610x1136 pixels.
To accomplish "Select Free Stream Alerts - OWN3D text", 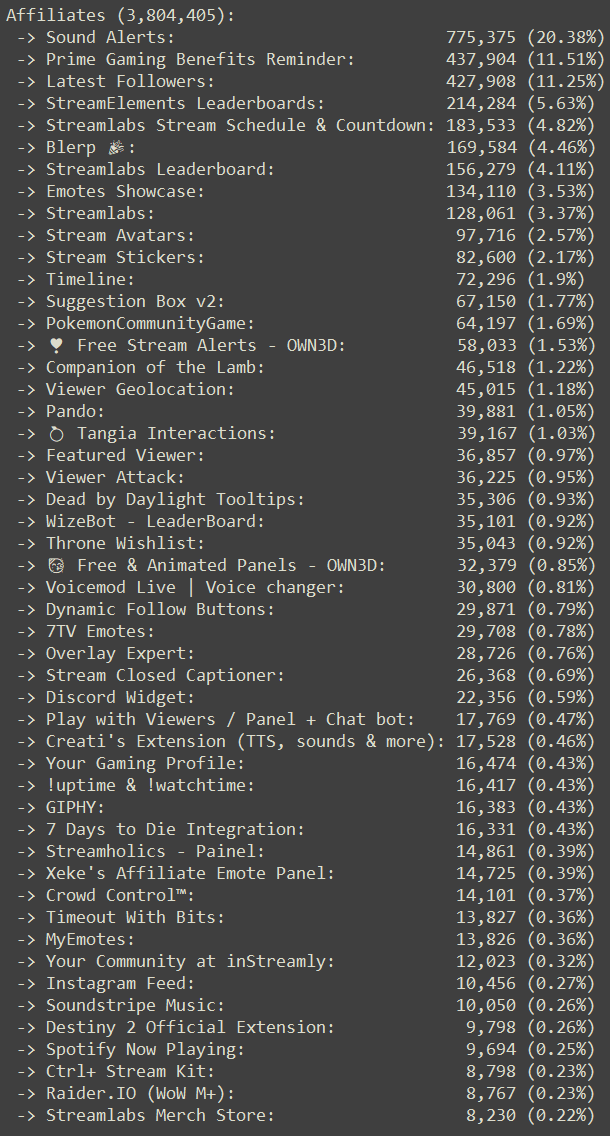I will pyautogui.click(x=212, y=346).
